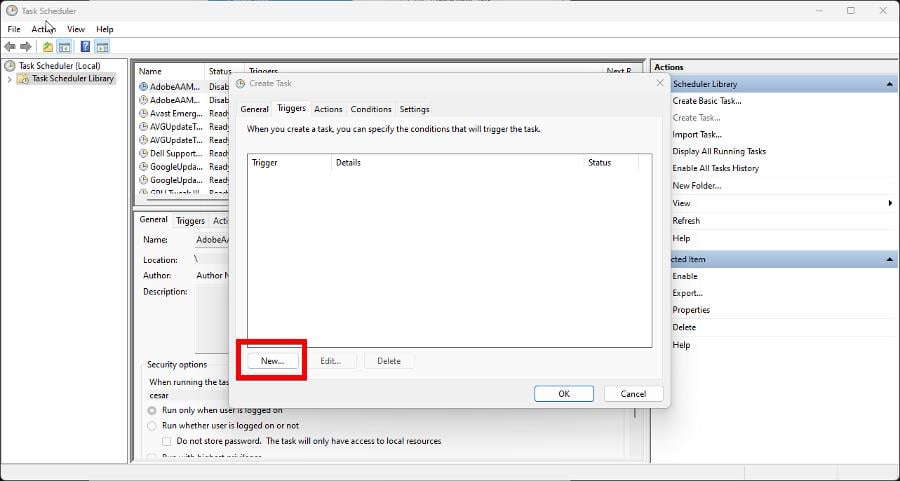900x481 pixels.
Task: Open the Settings tab in Create Task
Action: point(414,109)
